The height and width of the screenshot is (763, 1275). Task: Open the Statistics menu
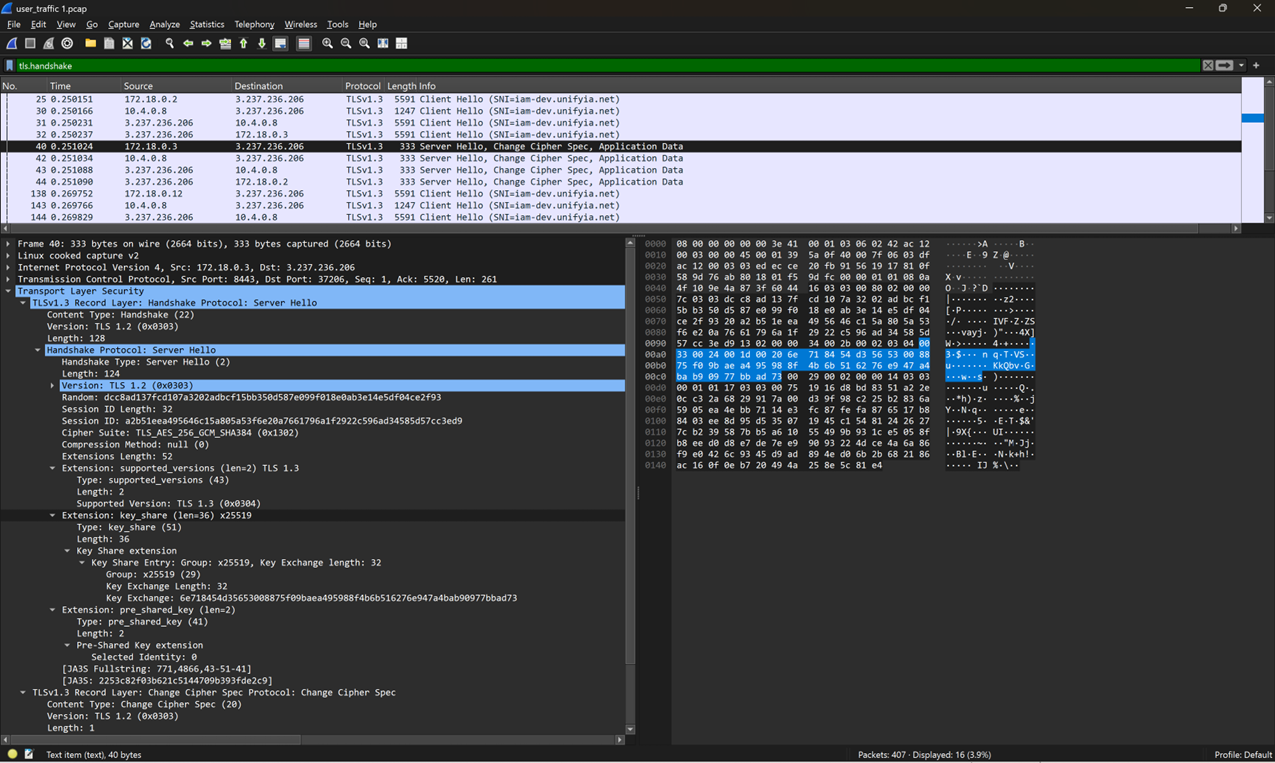click(x=207, y=24)
